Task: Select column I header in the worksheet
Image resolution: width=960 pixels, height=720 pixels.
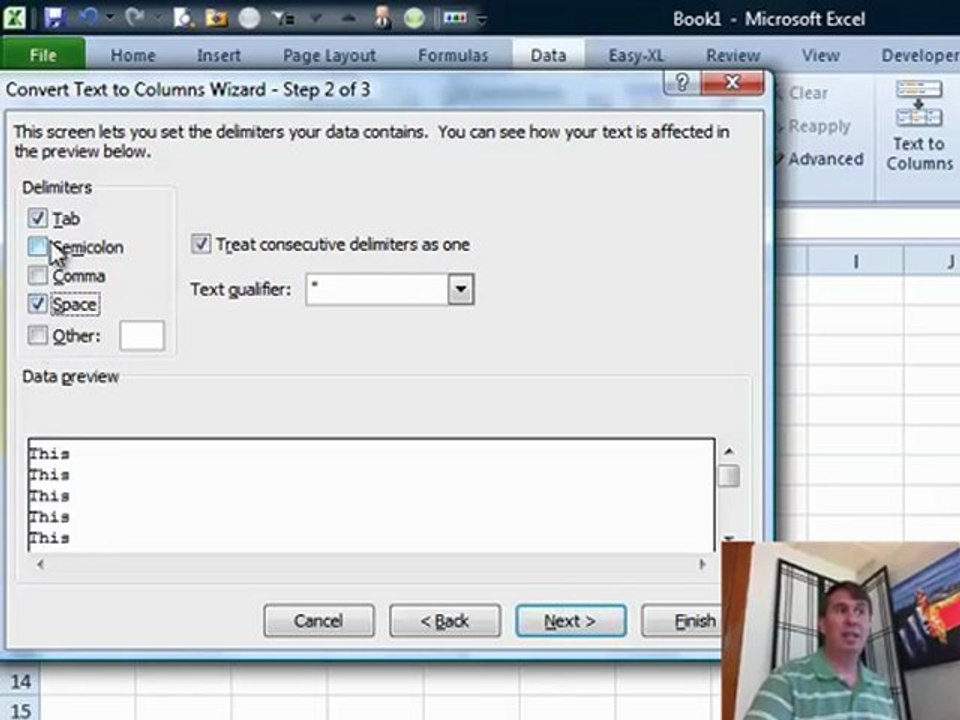Action: point(856,262)
